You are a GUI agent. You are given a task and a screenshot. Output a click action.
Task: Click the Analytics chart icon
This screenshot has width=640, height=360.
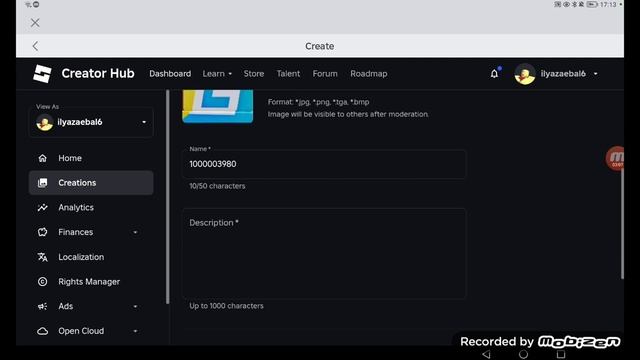point(42,207)
